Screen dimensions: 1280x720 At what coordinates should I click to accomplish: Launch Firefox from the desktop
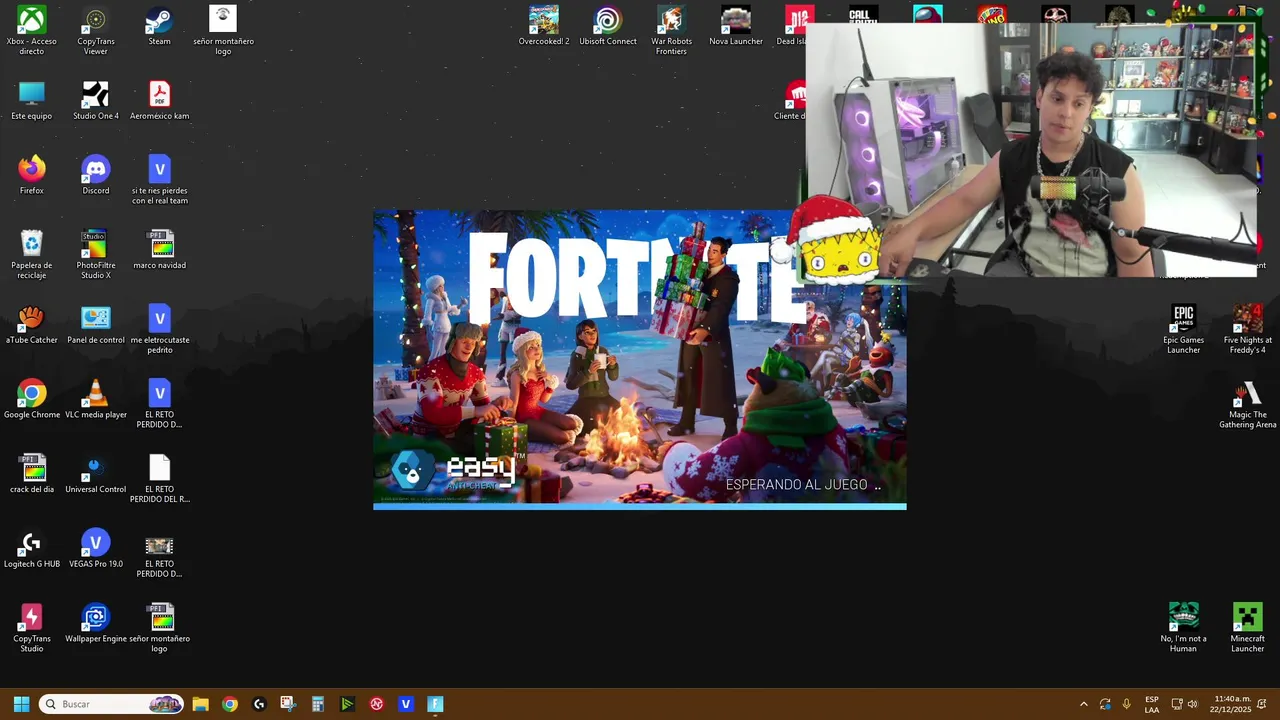[x=31, y=176]
